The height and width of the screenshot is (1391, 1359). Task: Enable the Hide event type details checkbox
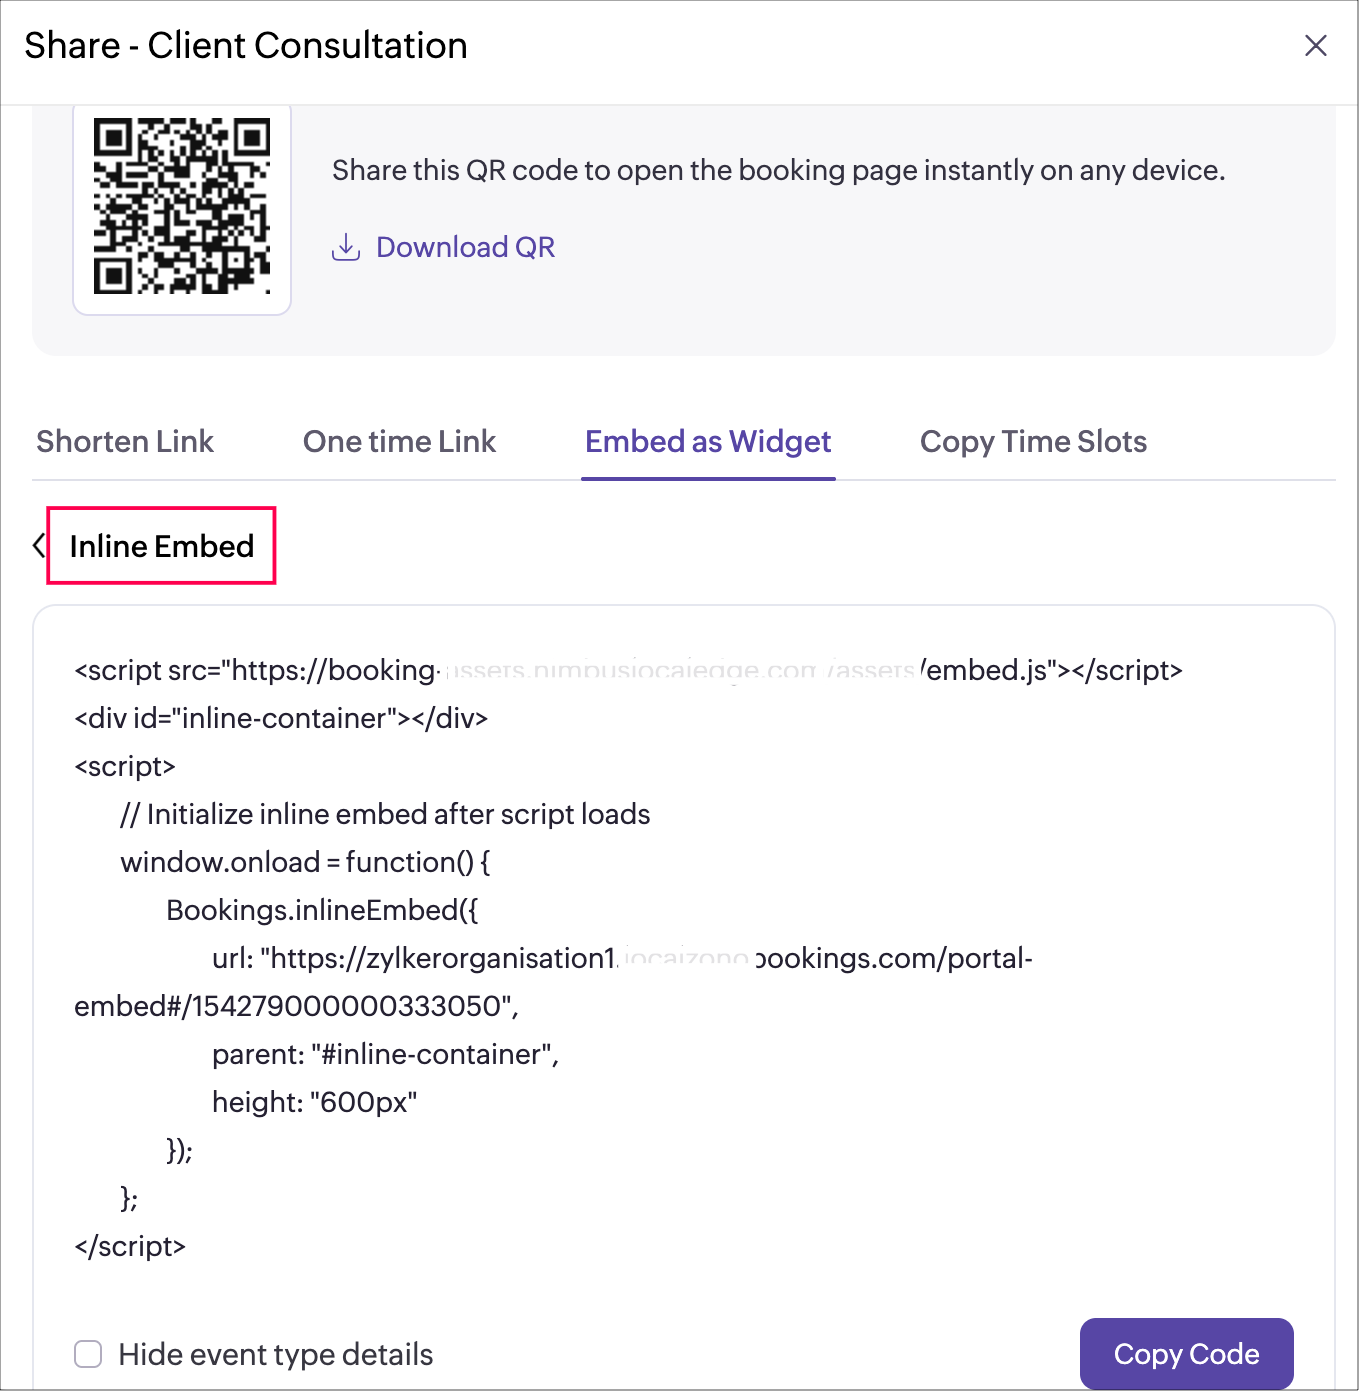tap(89, 1354)
